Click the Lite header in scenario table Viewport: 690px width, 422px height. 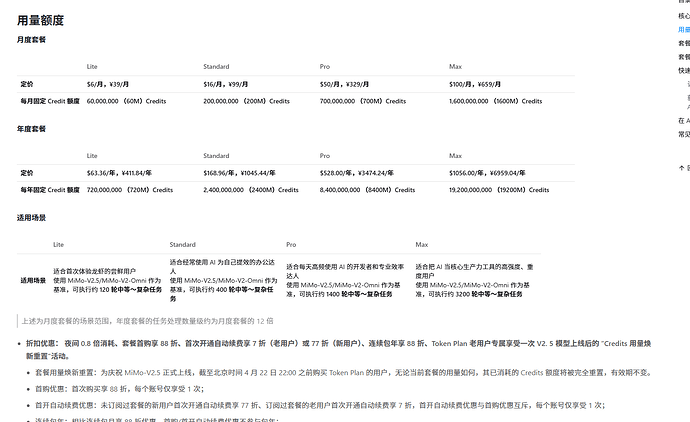point(59,245)
